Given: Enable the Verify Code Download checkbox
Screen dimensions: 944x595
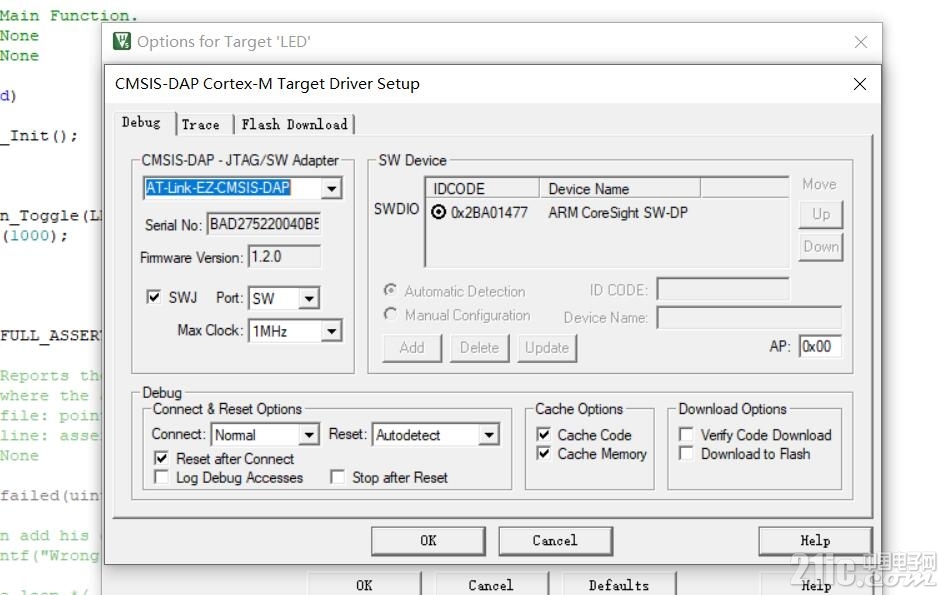Looking at the screenshot, I should [x=685, y=434].
